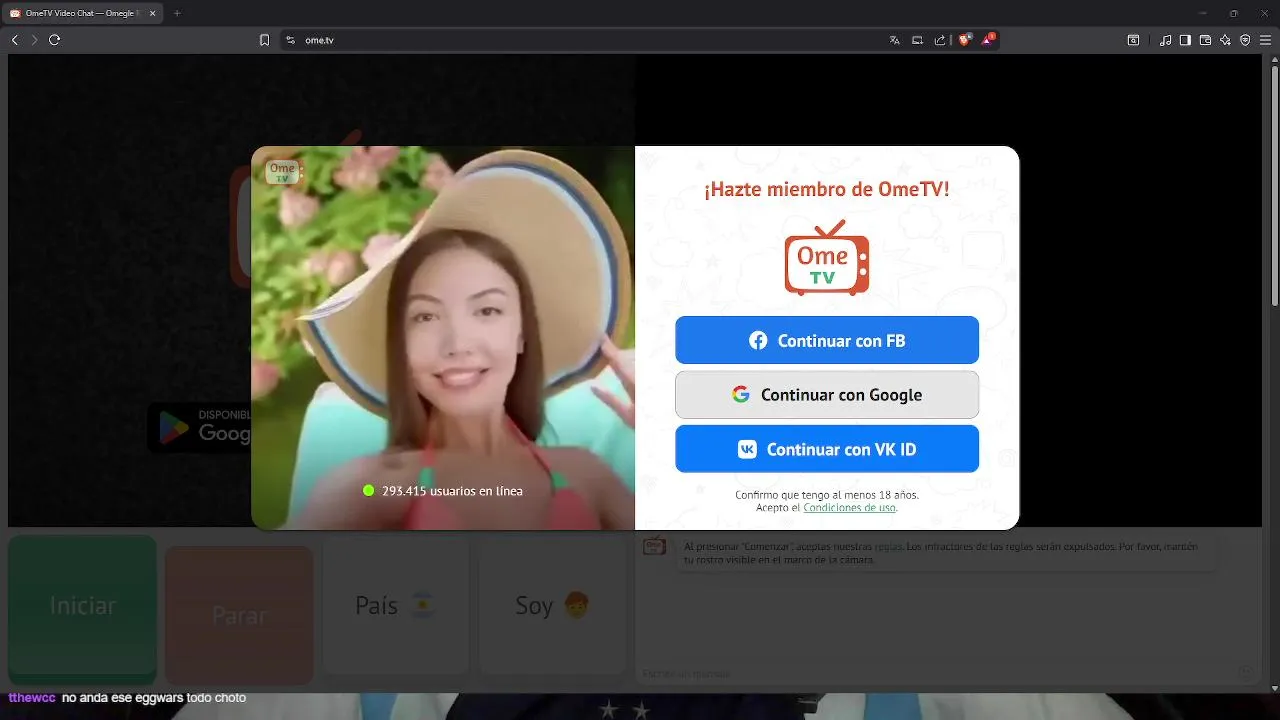Open the tab search icon
1280x720 pixels.
[x=1133, y=40]
